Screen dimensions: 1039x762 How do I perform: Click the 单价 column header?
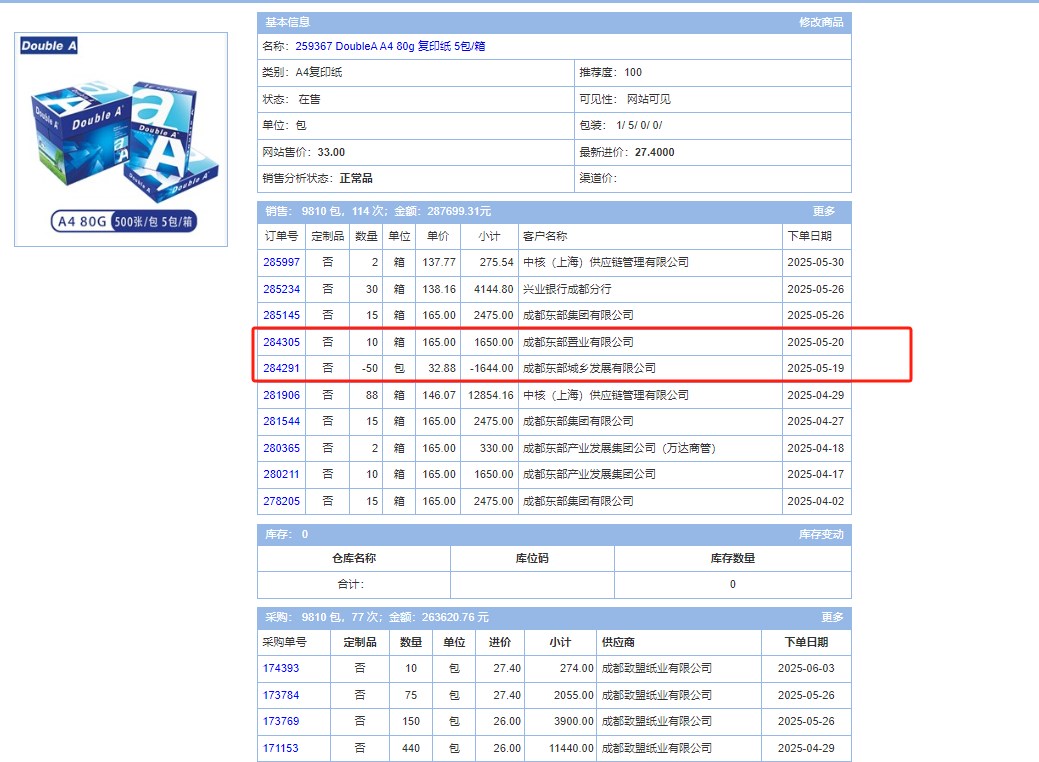pyautogui.click(x=438, y=236)
